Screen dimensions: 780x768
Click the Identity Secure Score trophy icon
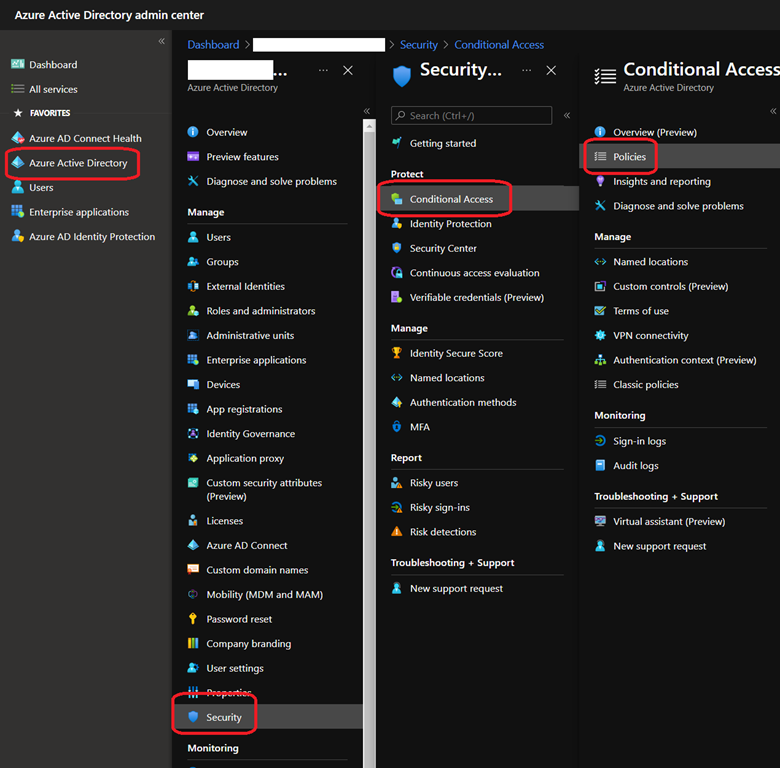(397, 353)
